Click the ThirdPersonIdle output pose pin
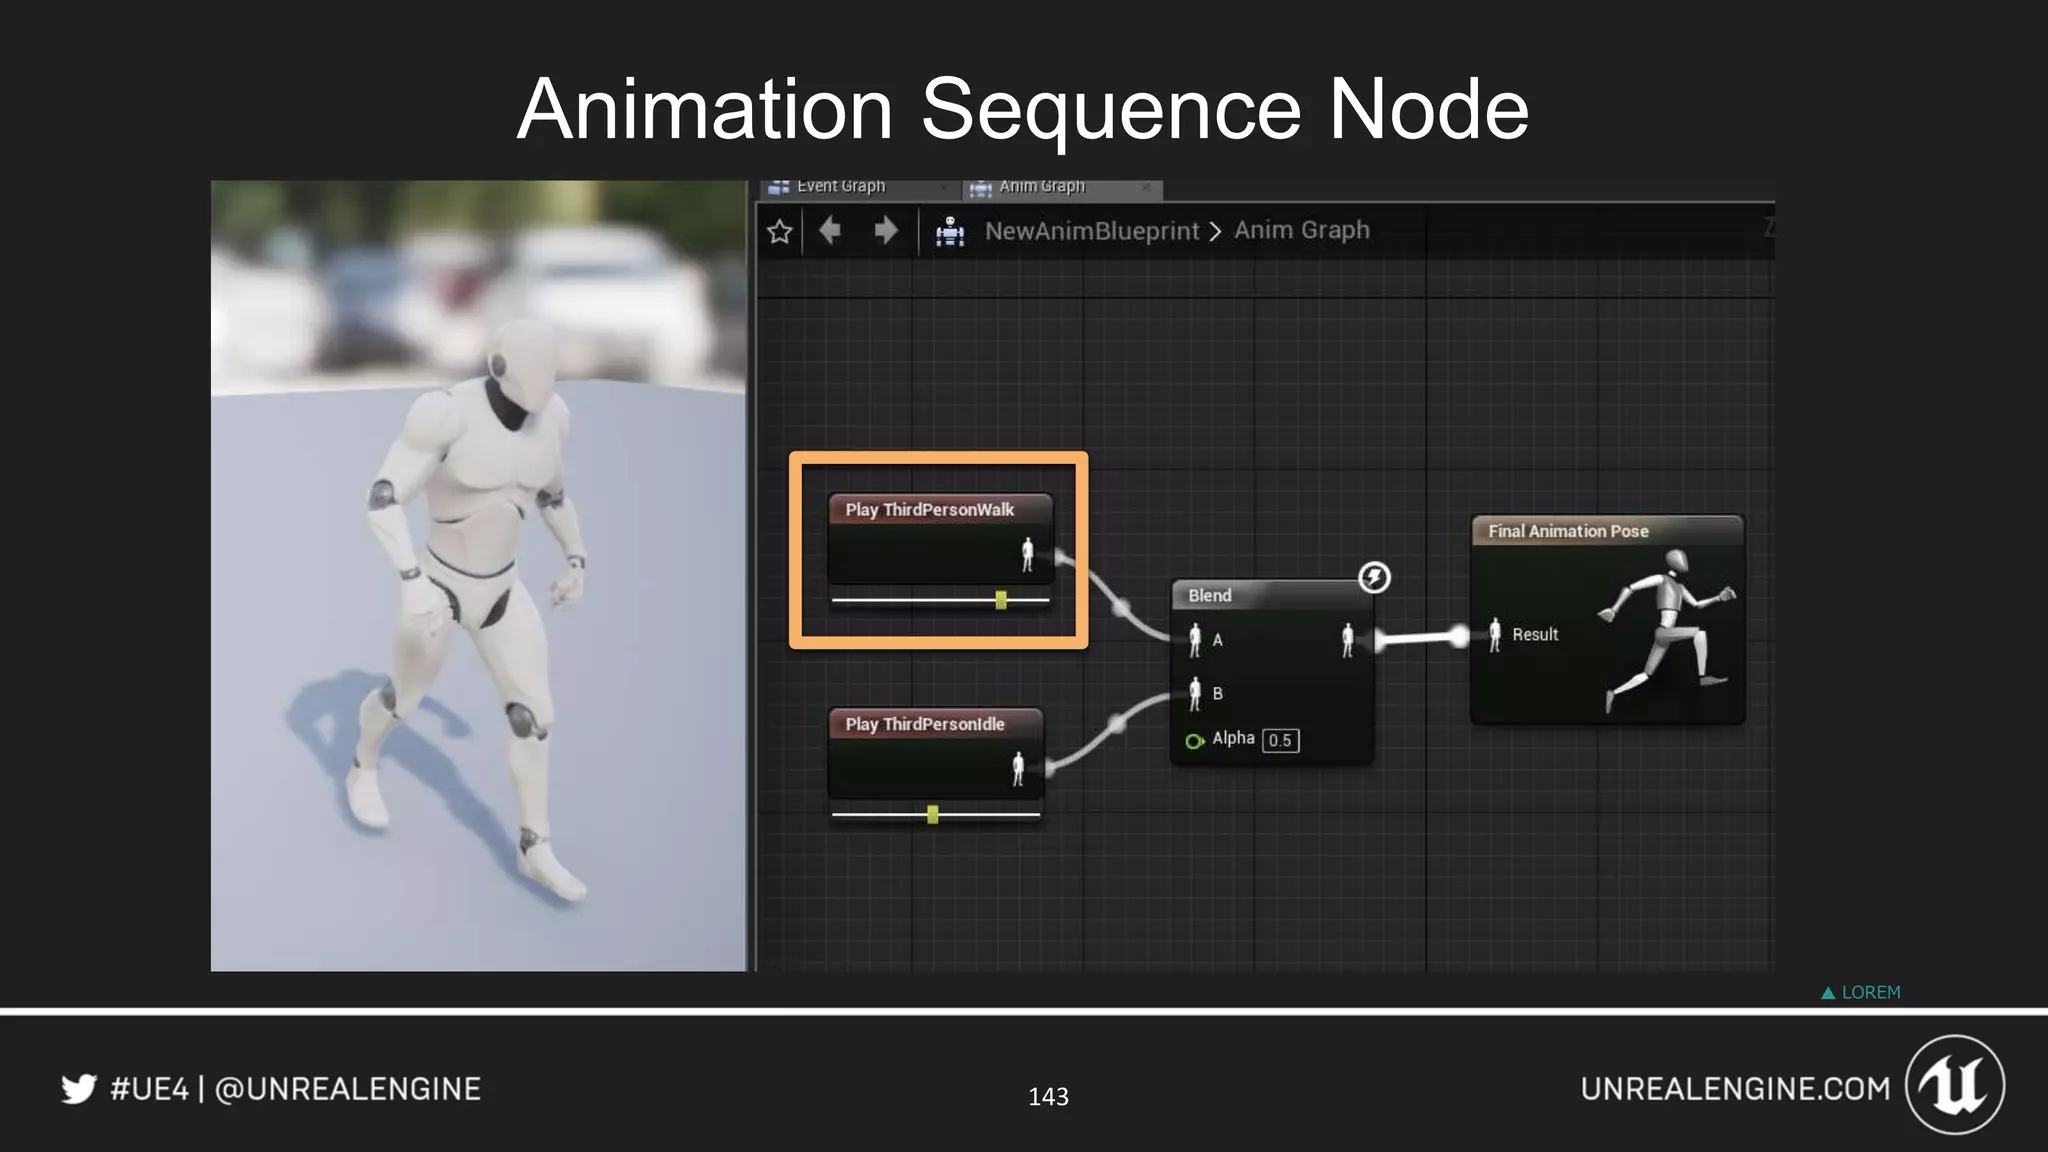The height and width of the screenshot is (1152, 2048). [x=1018, y=768]
